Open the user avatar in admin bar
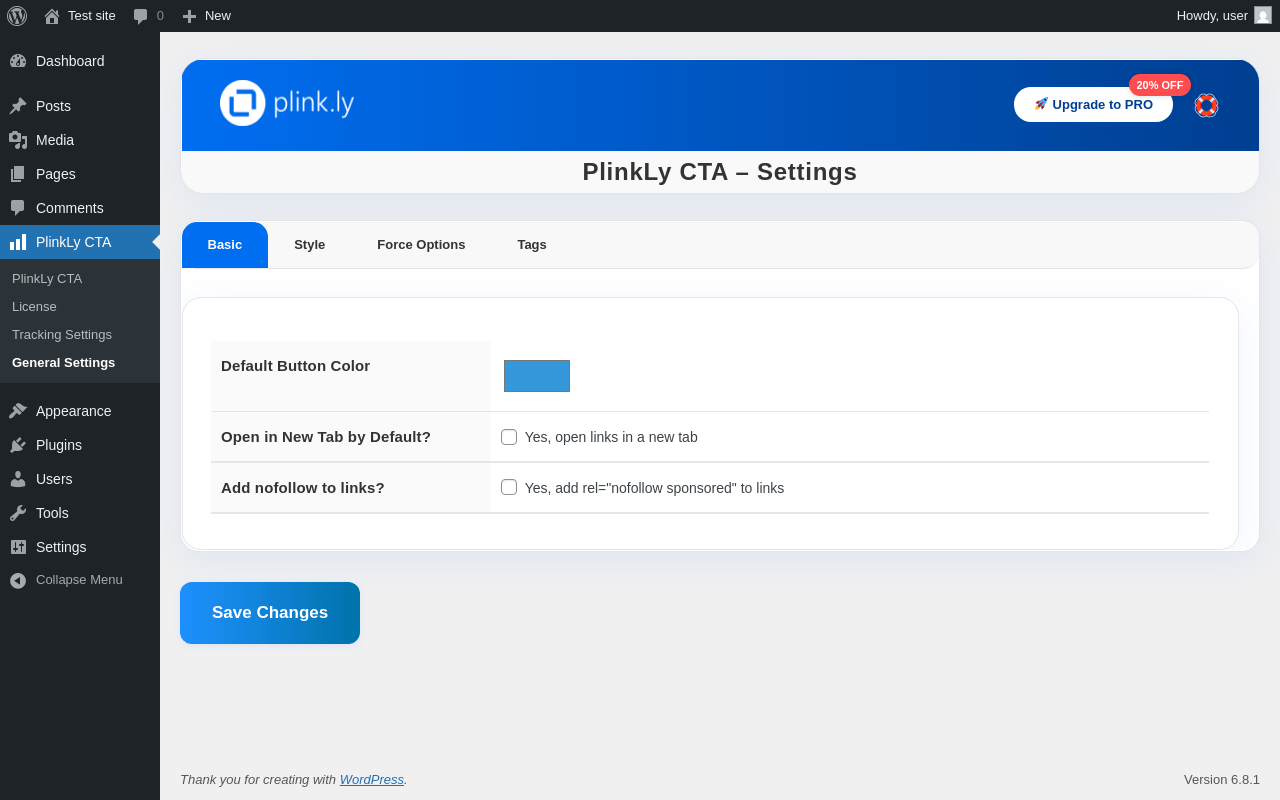 click(1263, 15)
